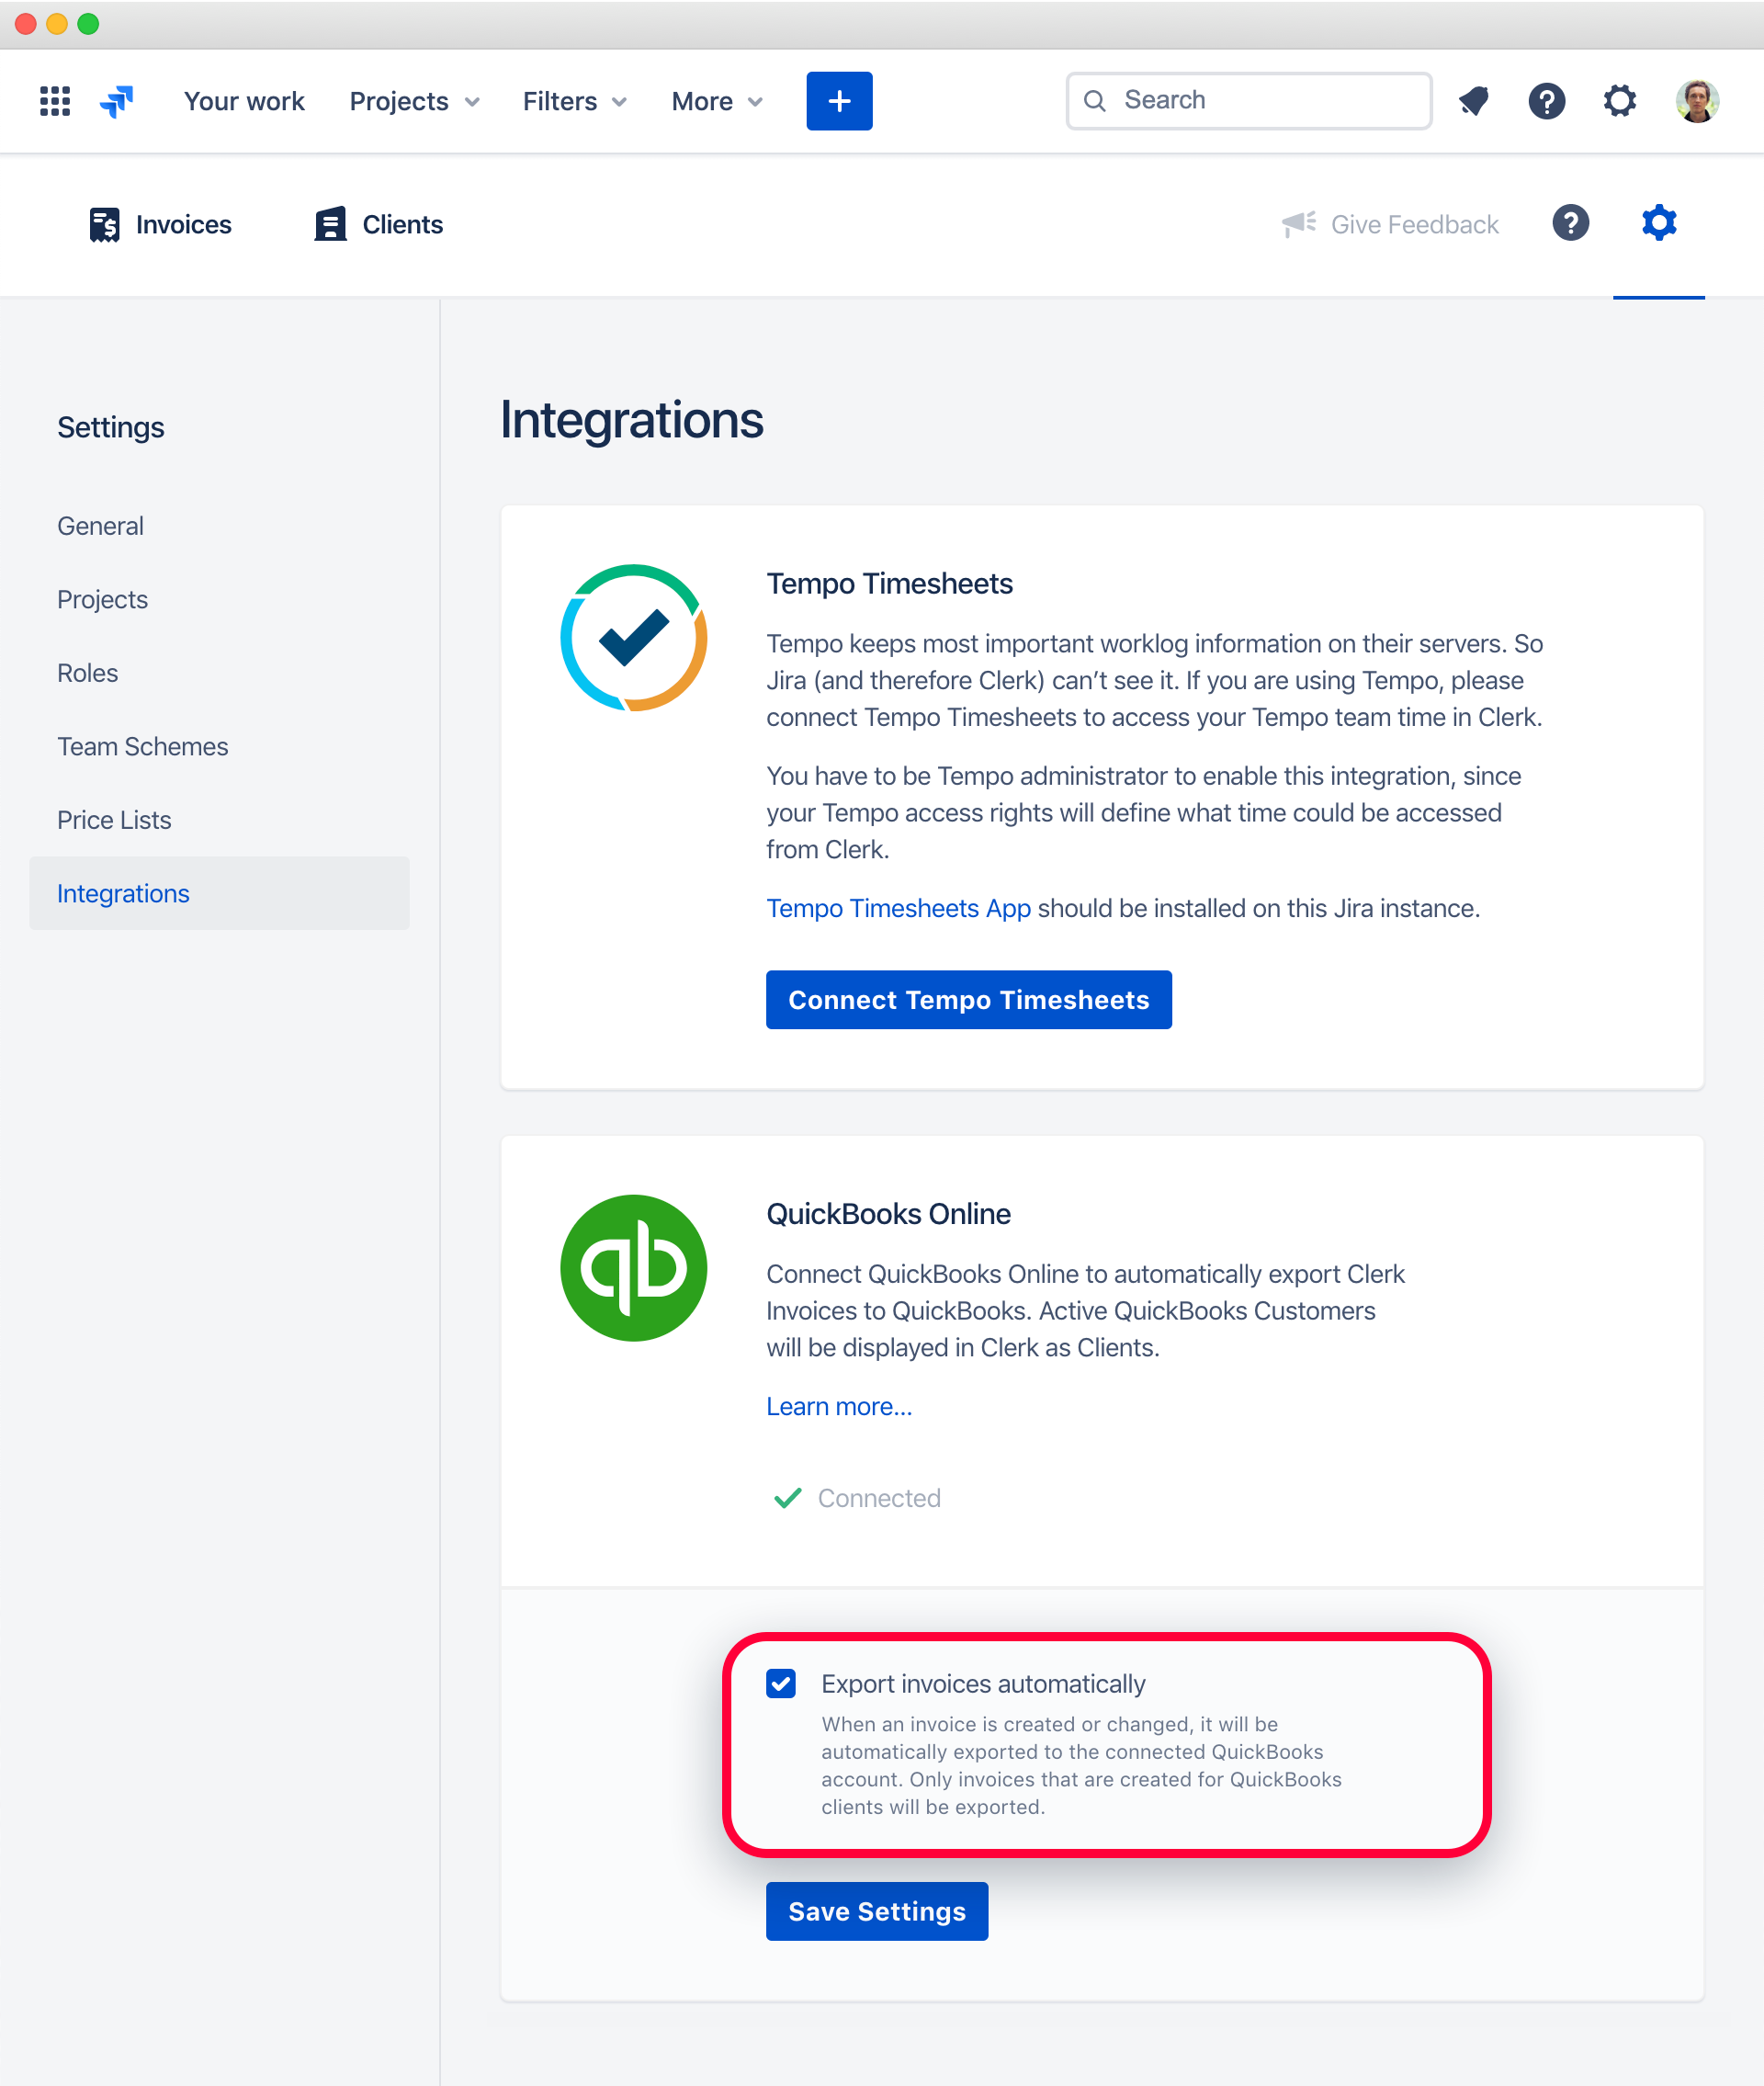
Task: Open the user profile avatar
Action: [1697, 101]
